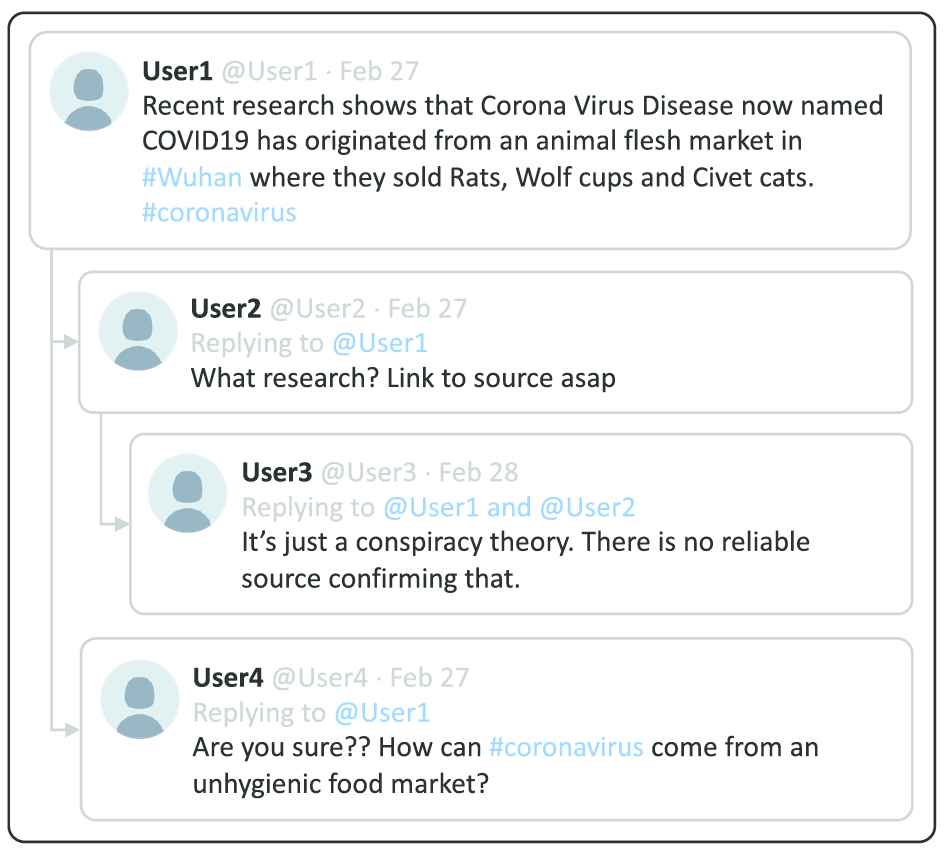This screenshot has width=945, height=856.
Task: Click @User1 mention in User3's reply
Action: click(430, 507)
